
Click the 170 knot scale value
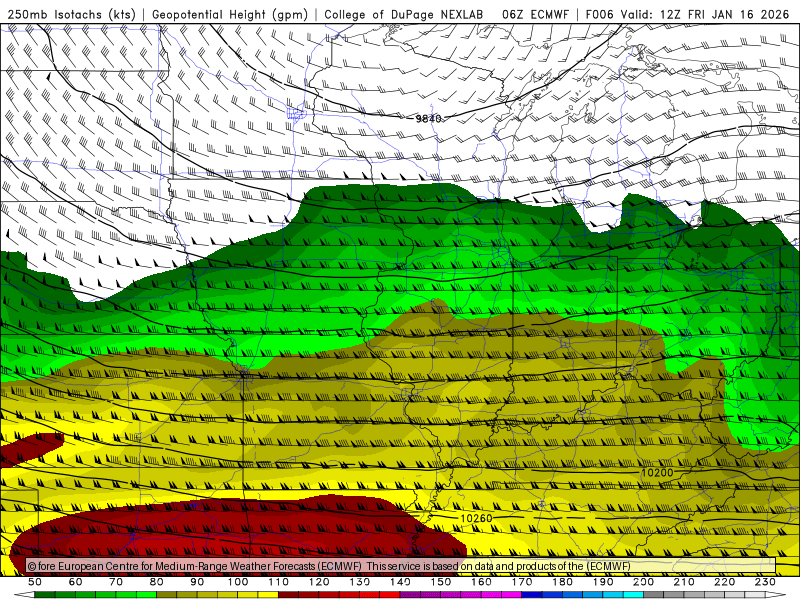522,582
